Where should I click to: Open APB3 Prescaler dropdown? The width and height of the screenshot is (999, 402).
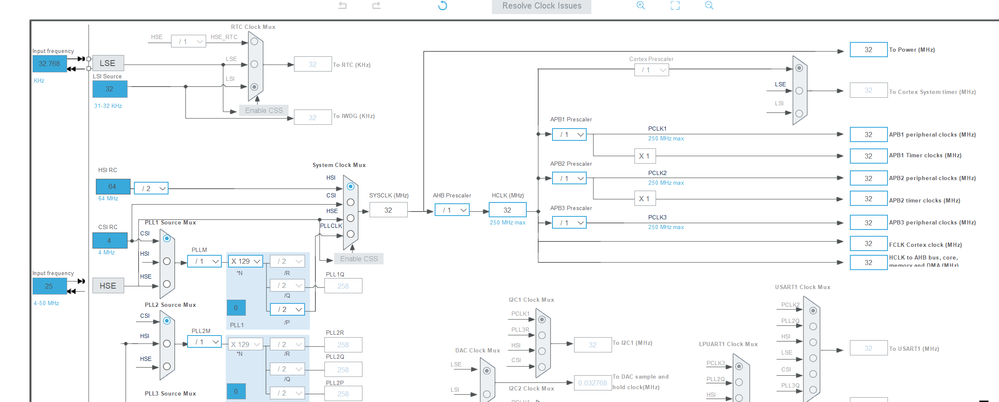pyautogui.click(x=569, y=223)
